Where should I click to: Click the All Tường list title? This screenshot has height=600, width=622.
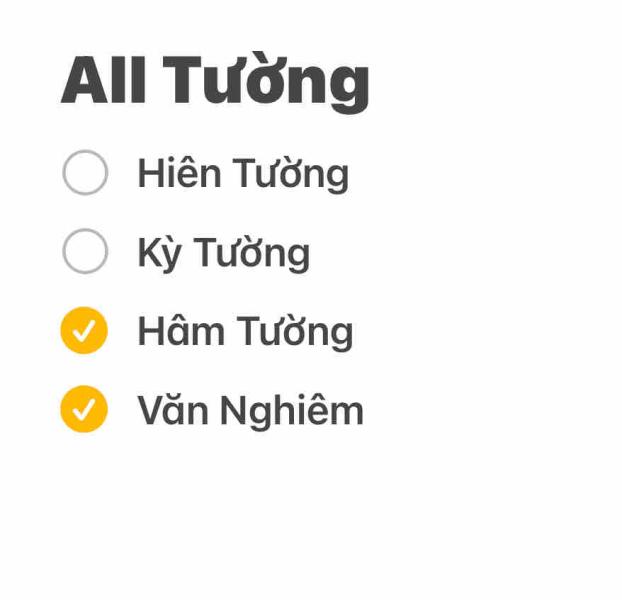pyautogui.click(x=215, y=82)
